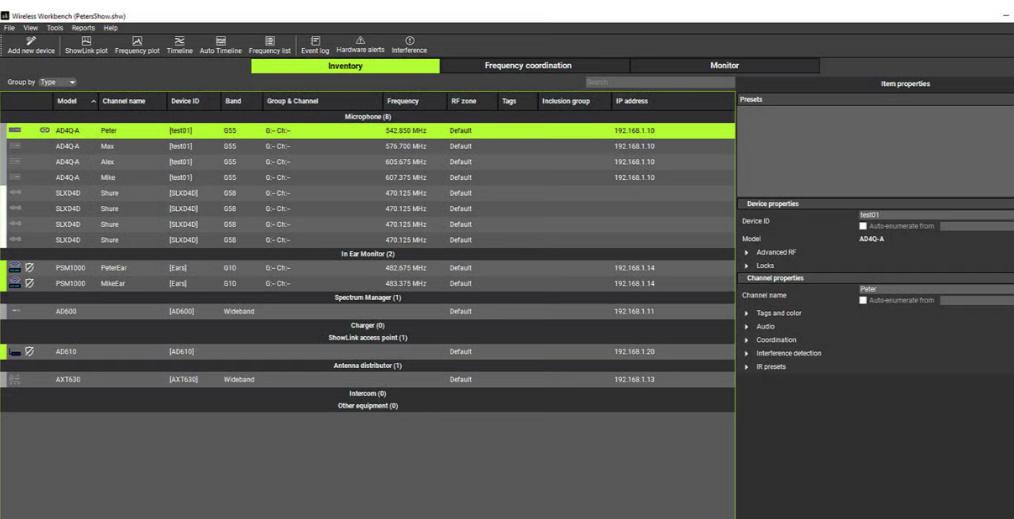Show Hardware alerts
The height and width of the screenshot is (519, 1014).
(360, 45)
